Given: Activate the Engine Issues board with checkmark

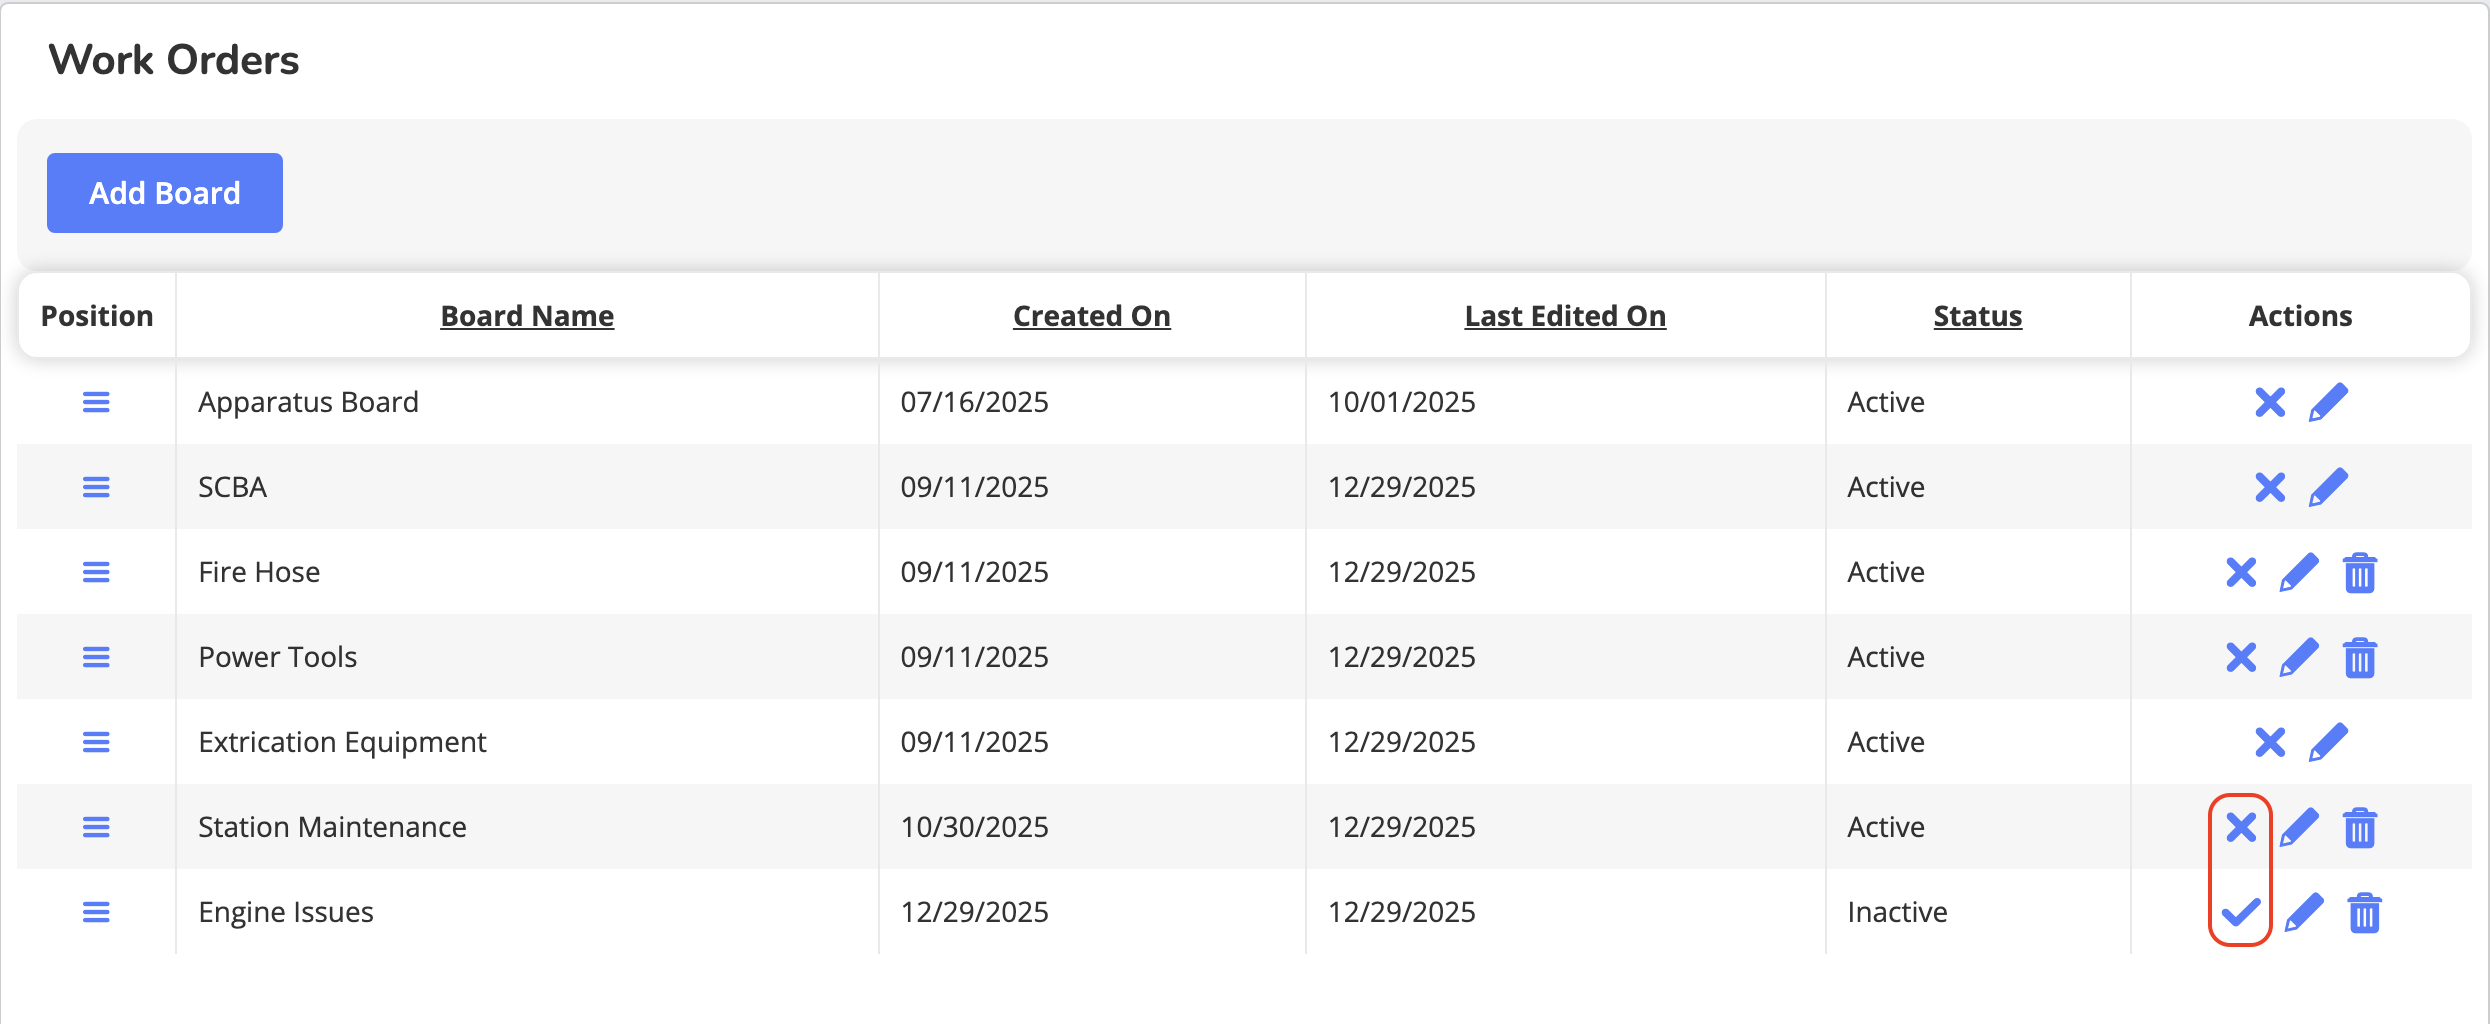Looking at the screenshot, I should coord(2241,912).
